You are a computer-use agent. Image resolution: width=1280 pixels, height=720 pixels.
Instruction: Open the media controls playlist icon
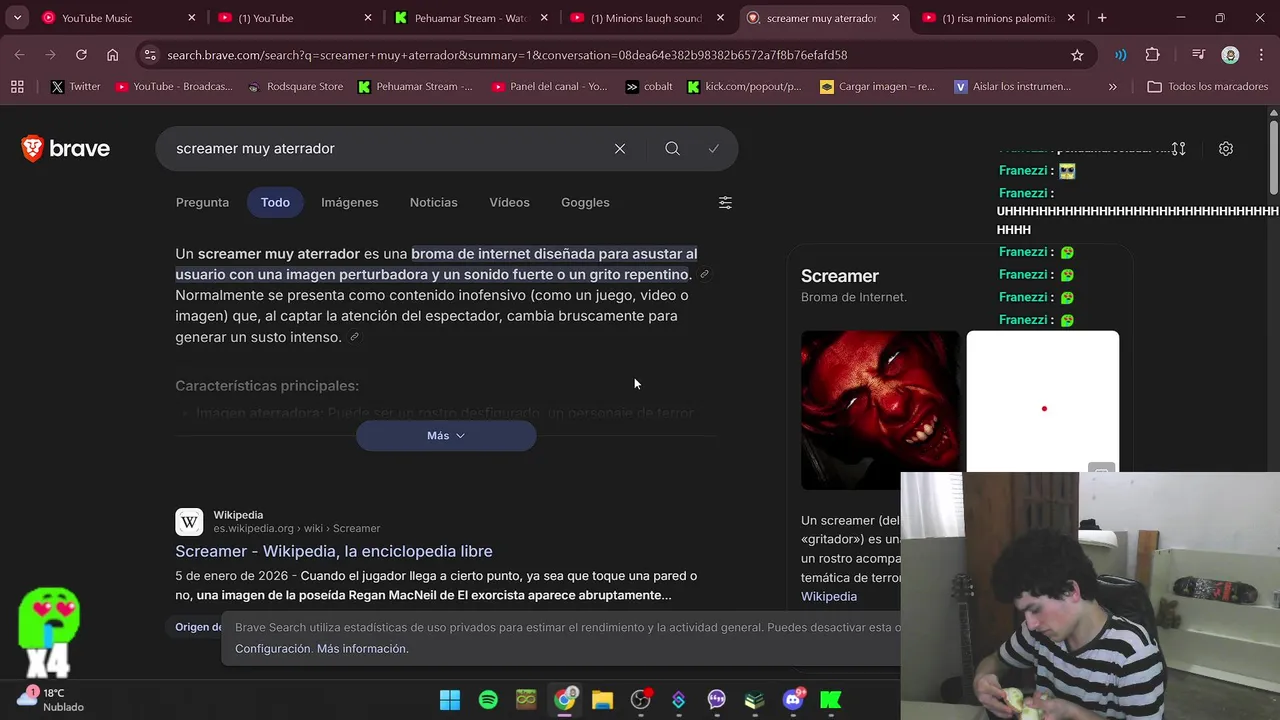[x=1198, y=55]
